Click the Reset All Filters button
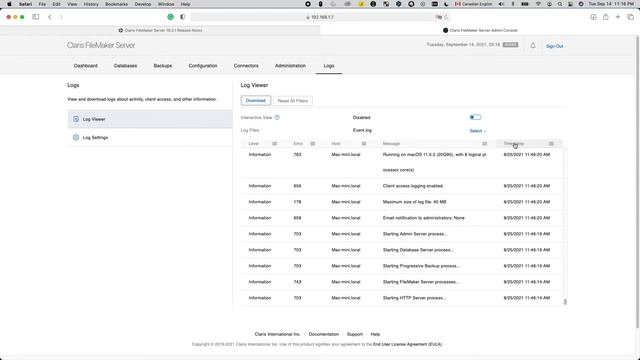This screenshot has width=640, height=360. (293, 100)
